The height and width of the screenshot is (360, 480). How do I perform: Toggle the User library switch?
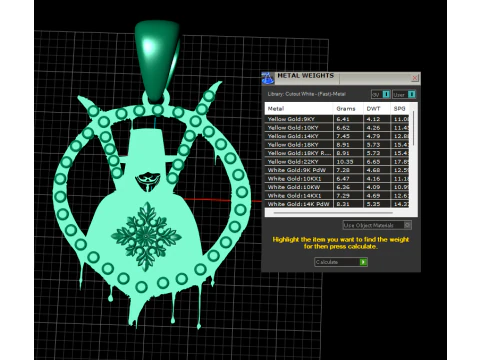(x=404, y=95)
